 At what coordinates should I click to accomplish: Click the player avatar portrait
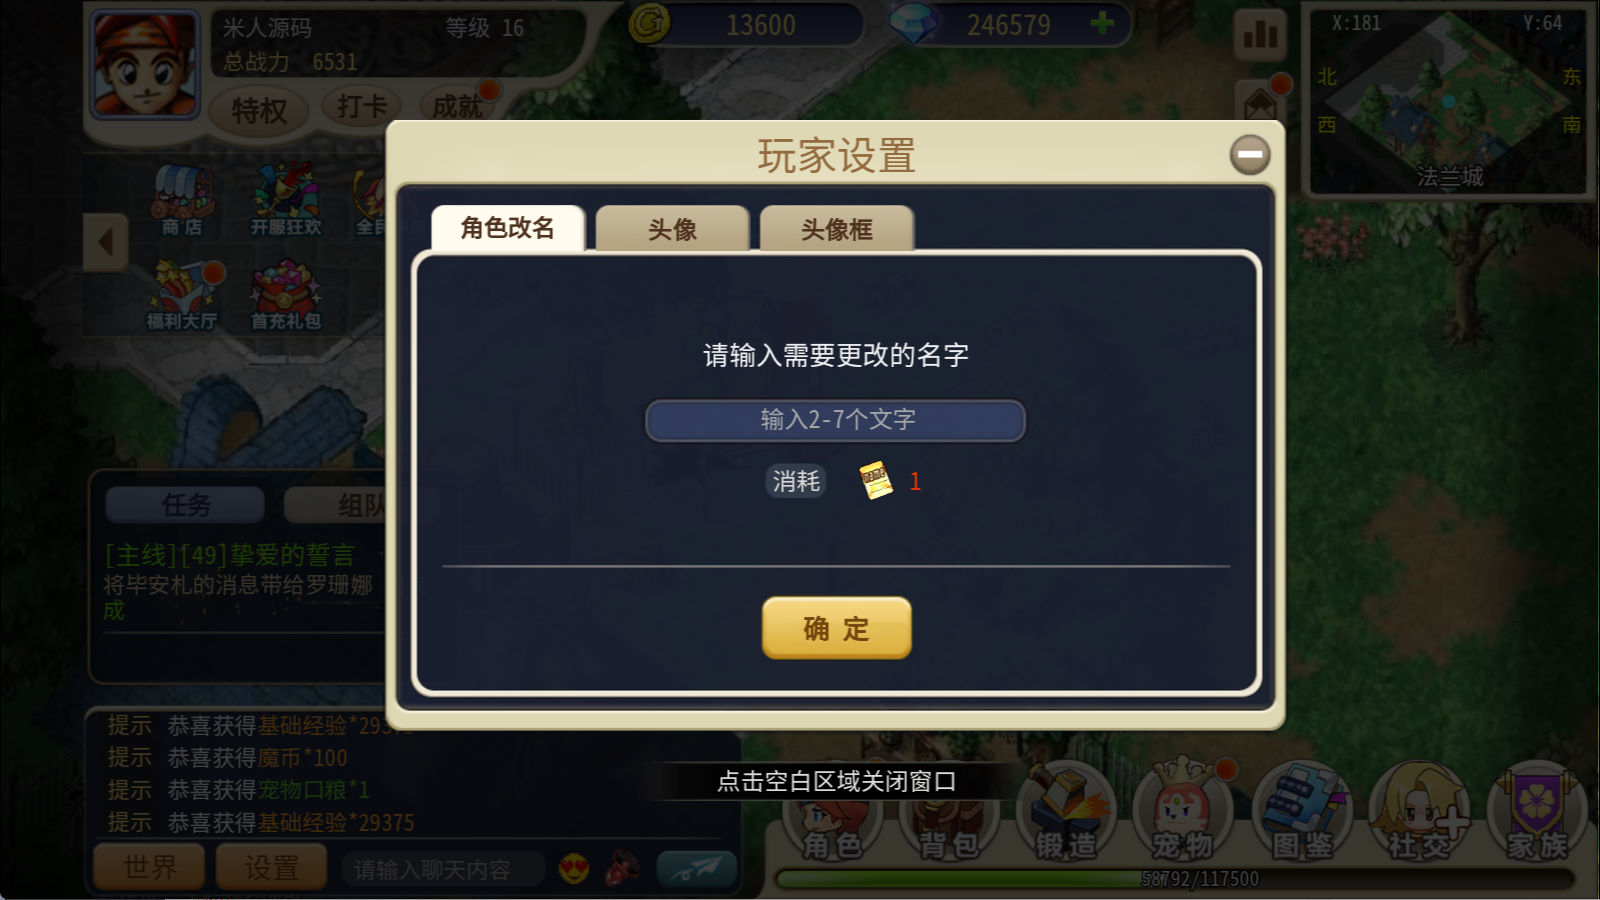click(146, 65)
